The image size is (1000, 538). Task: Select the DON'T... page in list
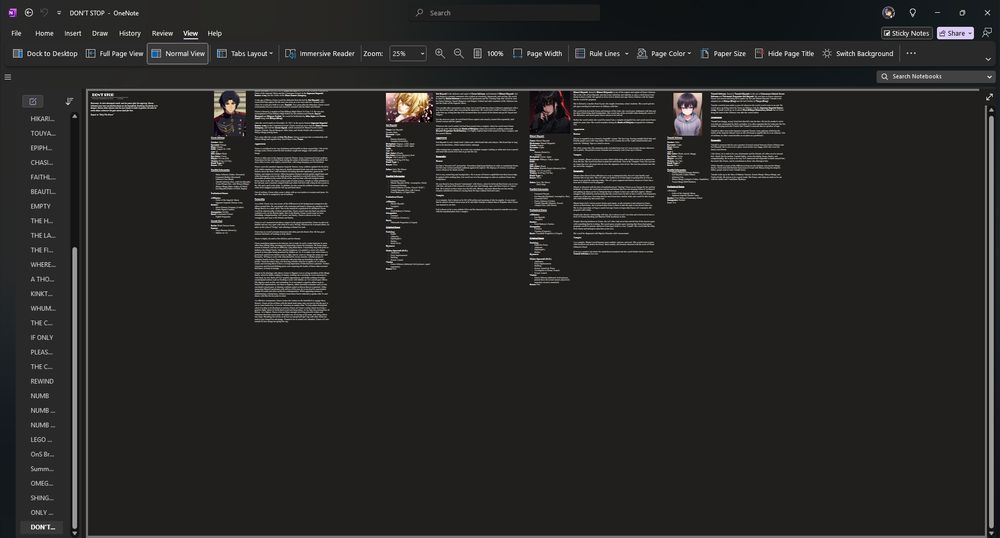[x=43, y=527]
